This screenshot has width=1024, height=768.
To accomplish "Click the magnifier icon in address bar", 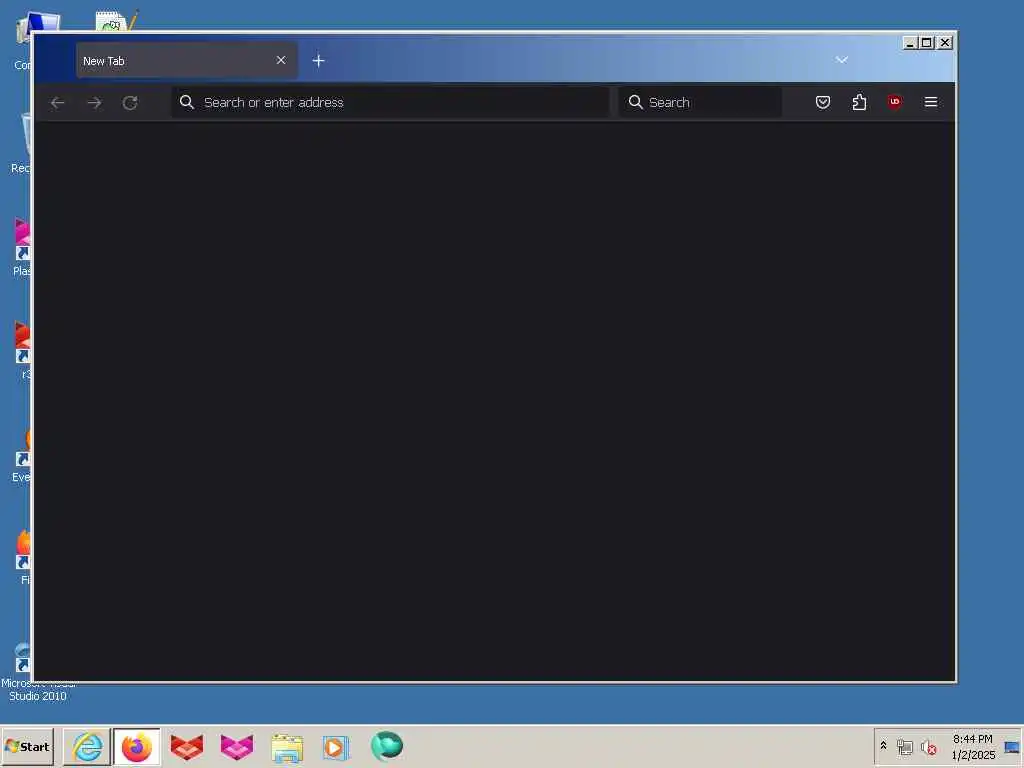I will tap(187, 102).
